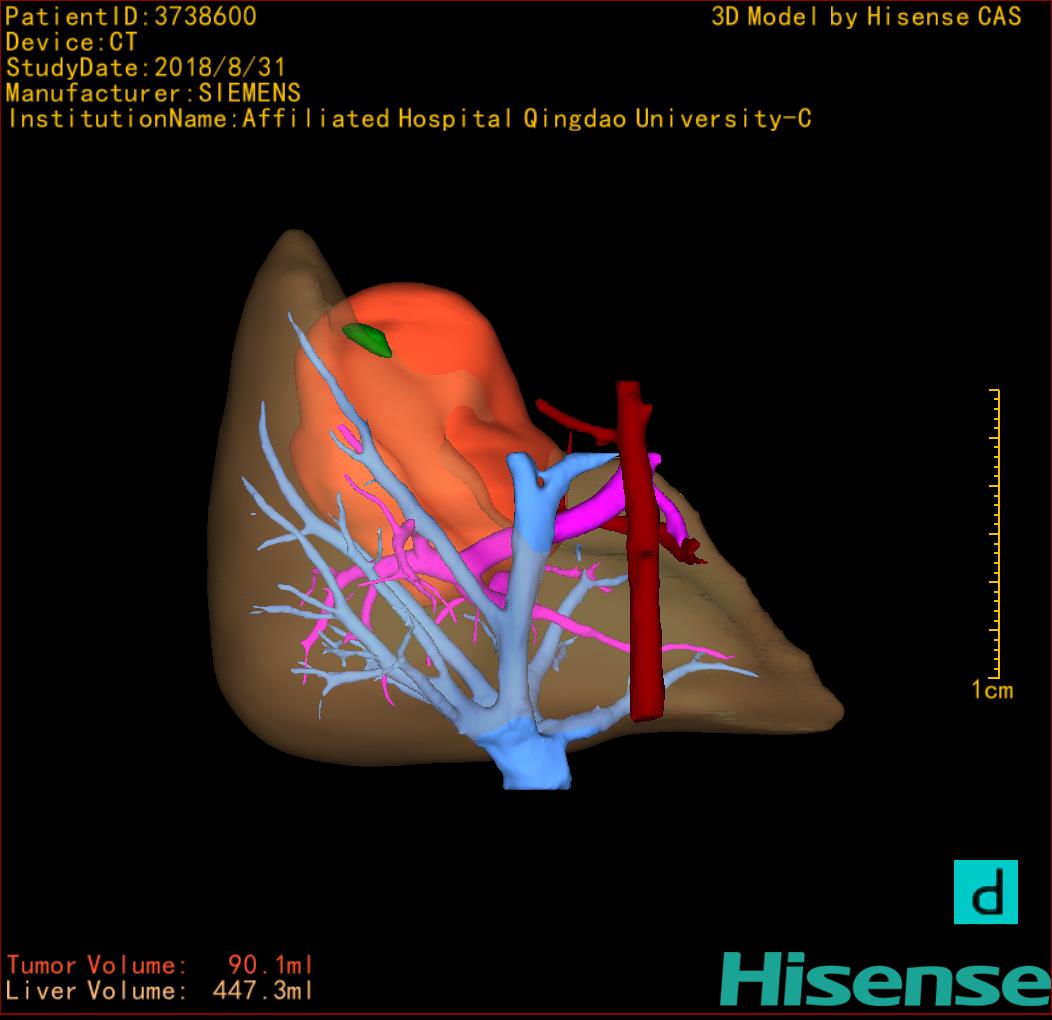The image size is (1052, 1020).
Task: Click the red Tumor Volume readout
Action: pyautogui.click(x=160, y=966)
